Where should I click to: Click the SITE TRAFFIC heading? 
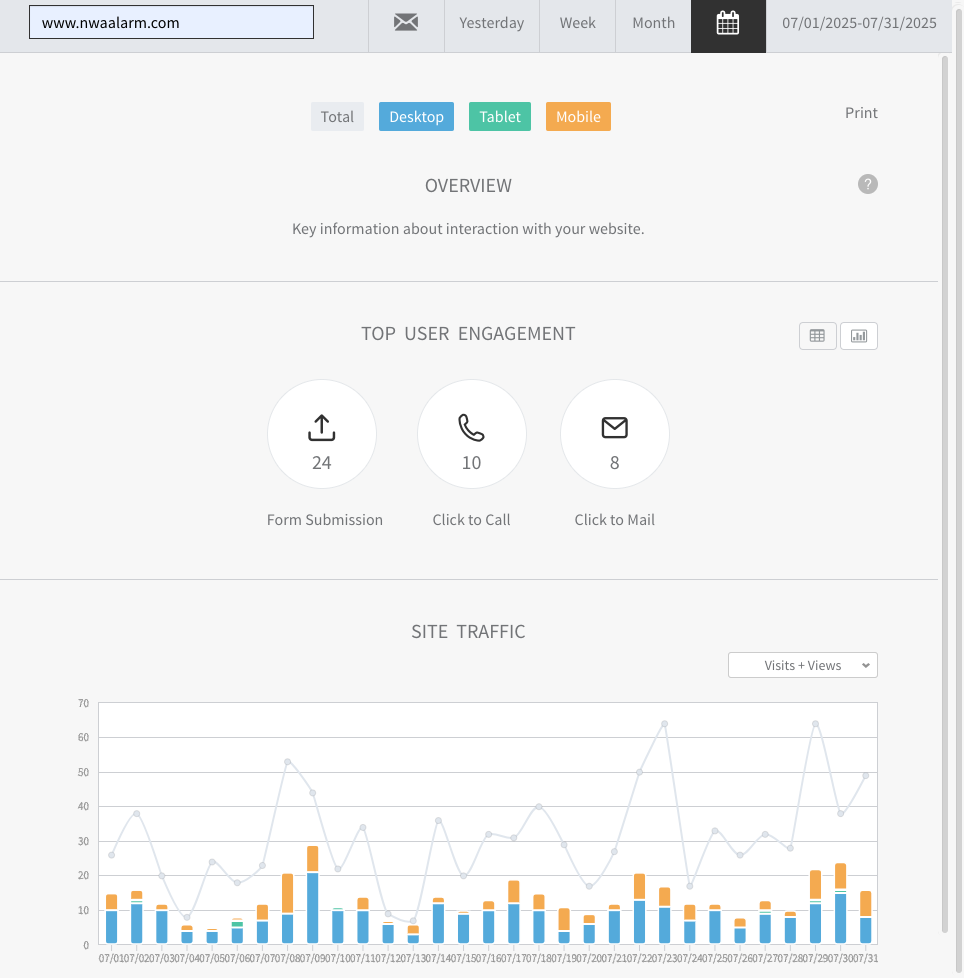pos(468,632)
